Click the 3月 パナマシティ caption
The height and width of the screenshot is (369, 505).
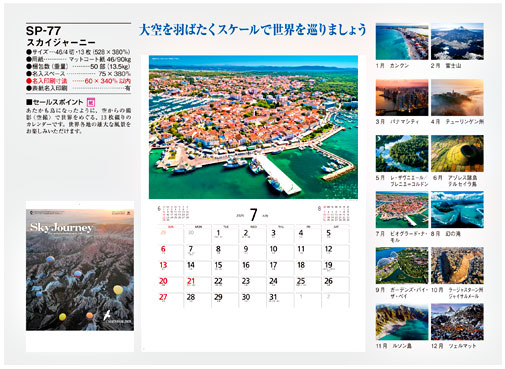397,122
